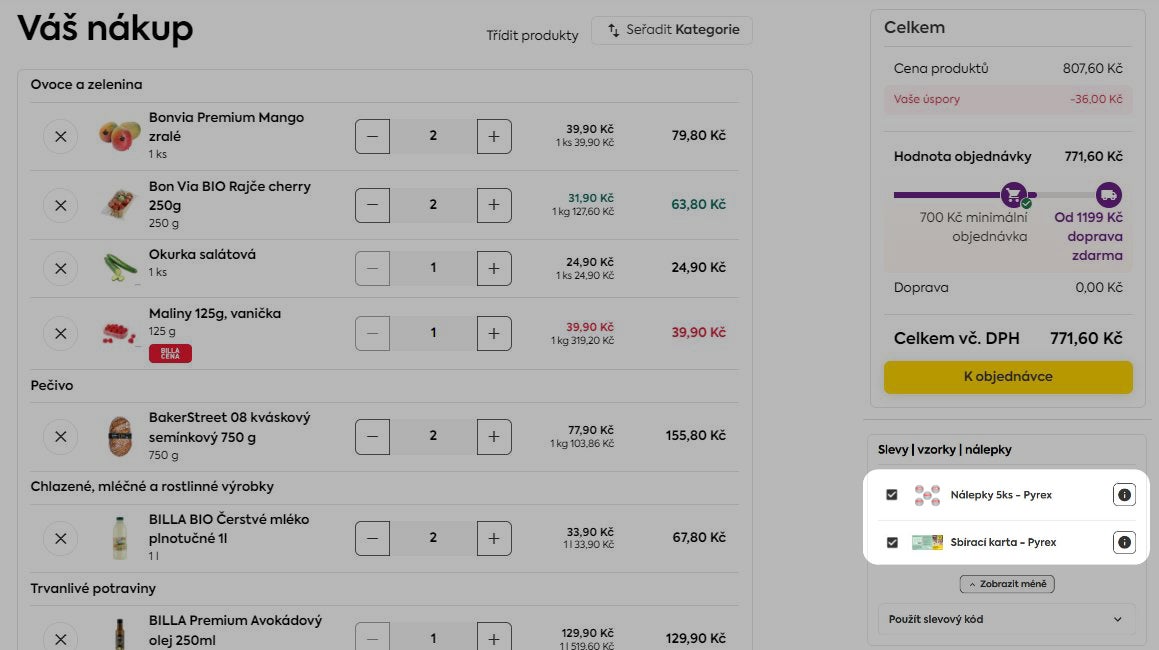This screenshot has width=1159, height=650.
Task: Open the Seřadit Kategorie sort dropdown
Action: pyautogui.click(x=672, y=30)
